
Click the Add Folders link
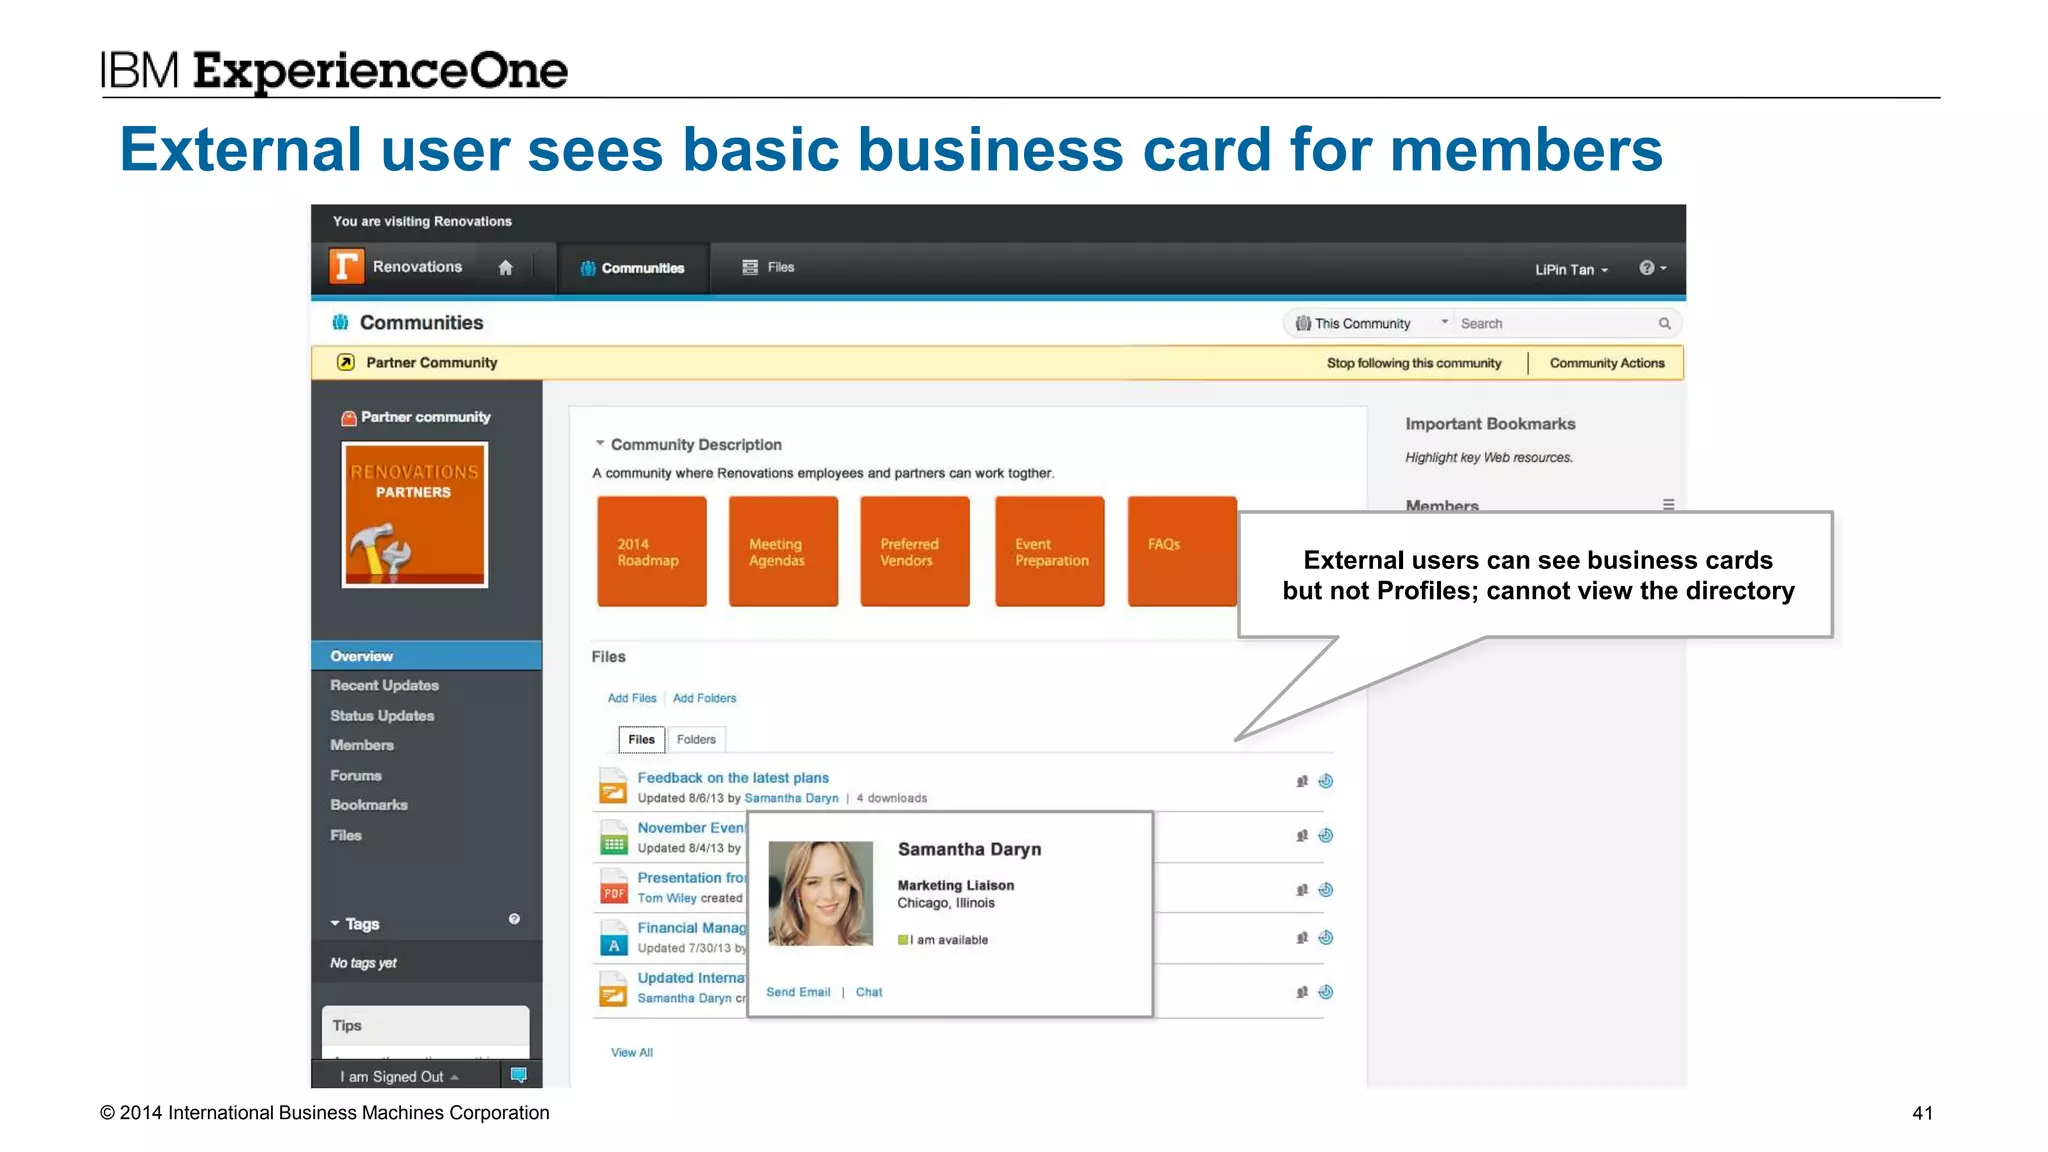704,698
